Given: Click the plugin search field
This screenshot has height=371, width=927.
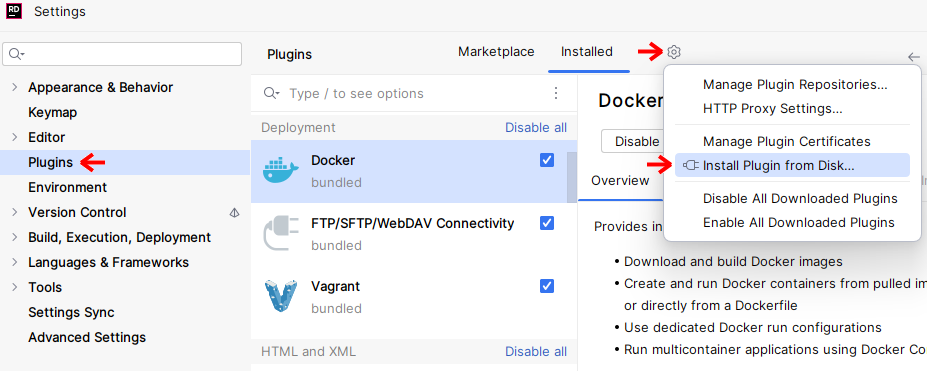Looking at the screenshot, I should (x=414, y=93).
